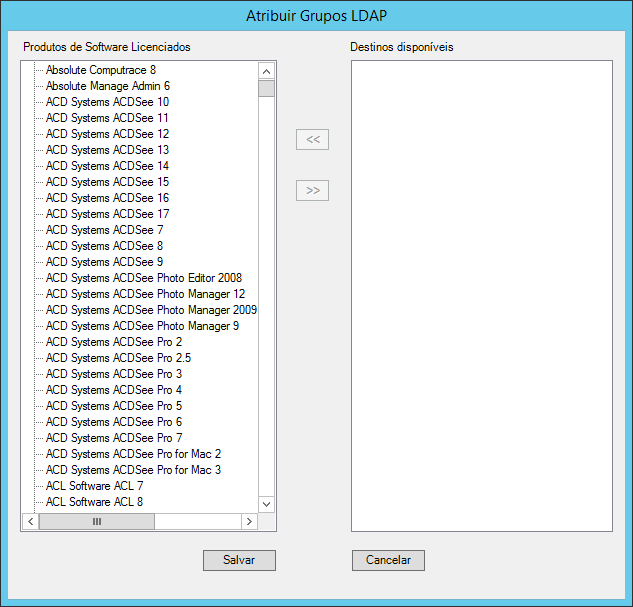Click the horizontal scrollbar thumb
The height and width of the screenshot is (607, 633).
pyautogui.click(x=97, y=521)
